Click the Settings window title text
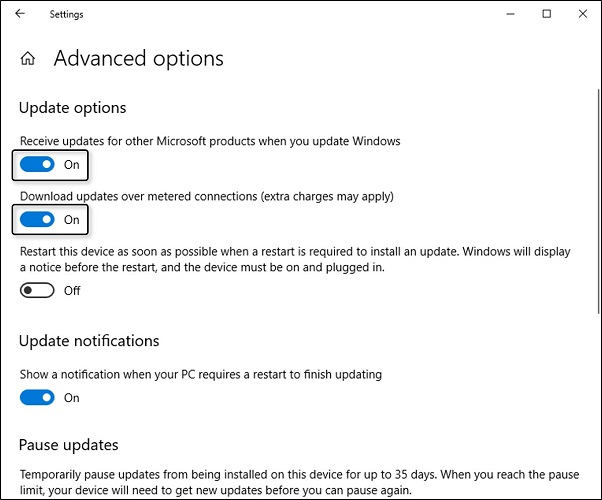 66,14
